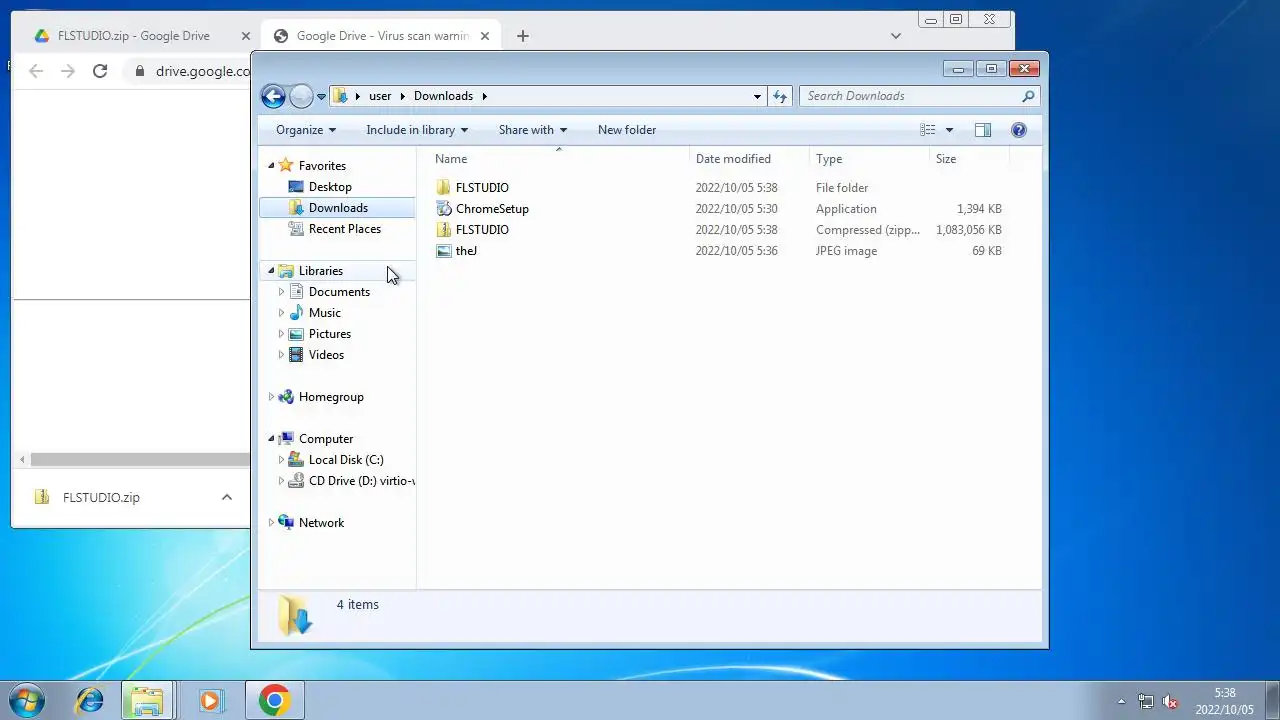Expand the Videos library node
The width and height of the screenshot is (1280, 720).
(281, 355)
